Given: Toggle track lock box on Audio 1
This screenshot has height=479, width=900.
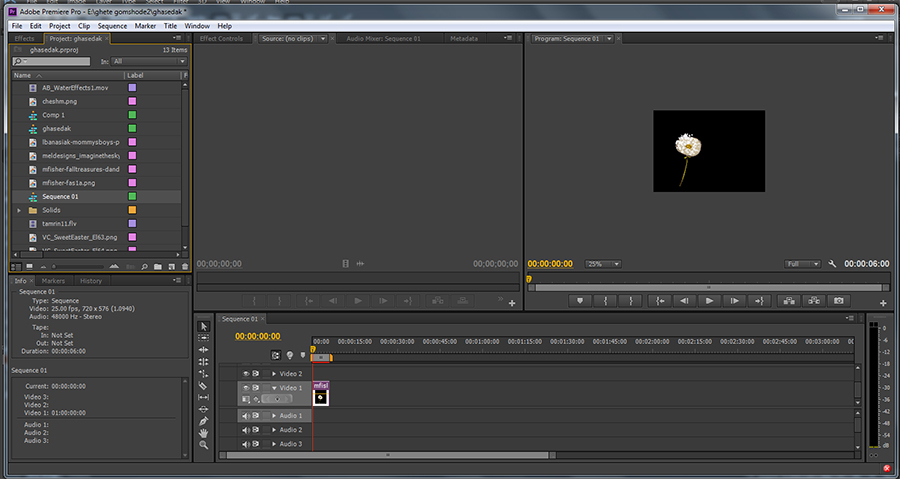Looking at the screenshot, I should point(266,415).
